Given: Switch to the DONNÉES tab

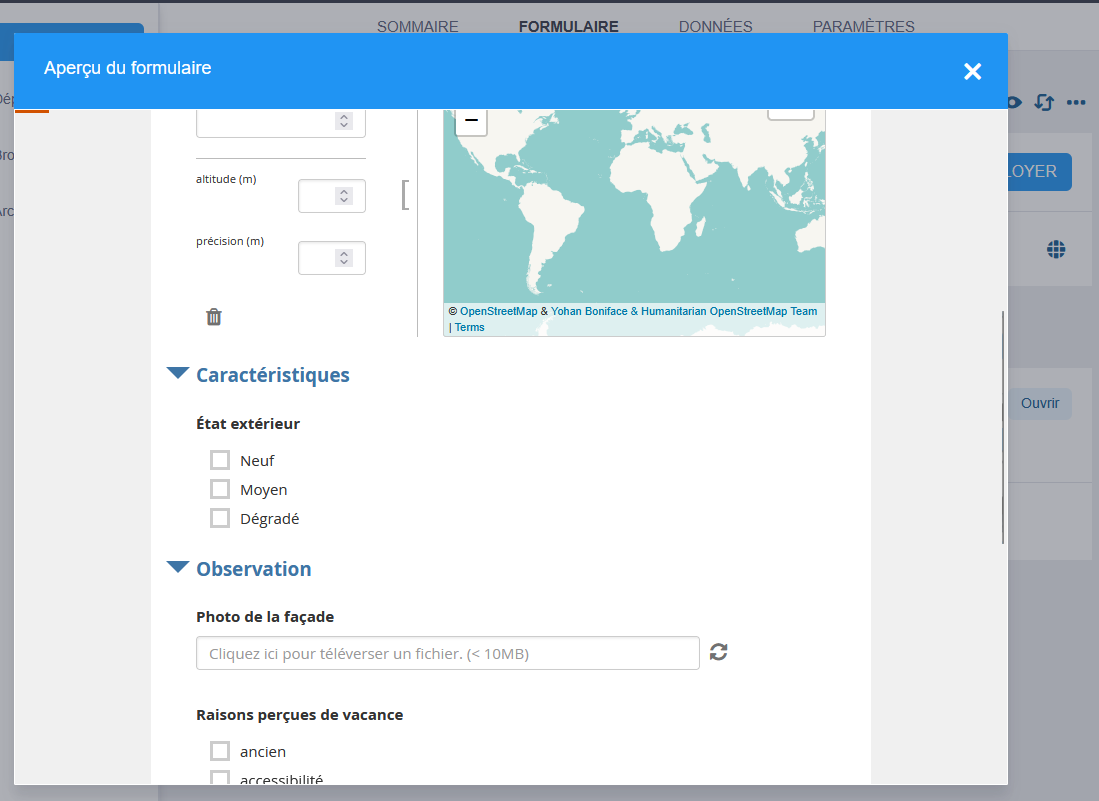Looking at the screenshot, I should pyautogui.click(x=715, y=27).
